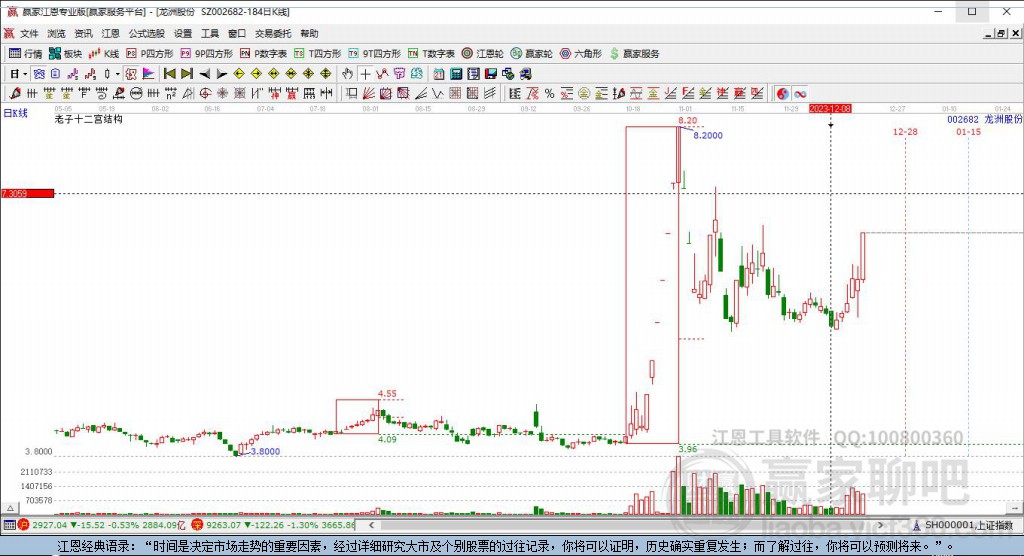Expand the candlestick style dropdown arrow
The image size is (1024, 556).
pyautogui.click(x=116, y=73)
